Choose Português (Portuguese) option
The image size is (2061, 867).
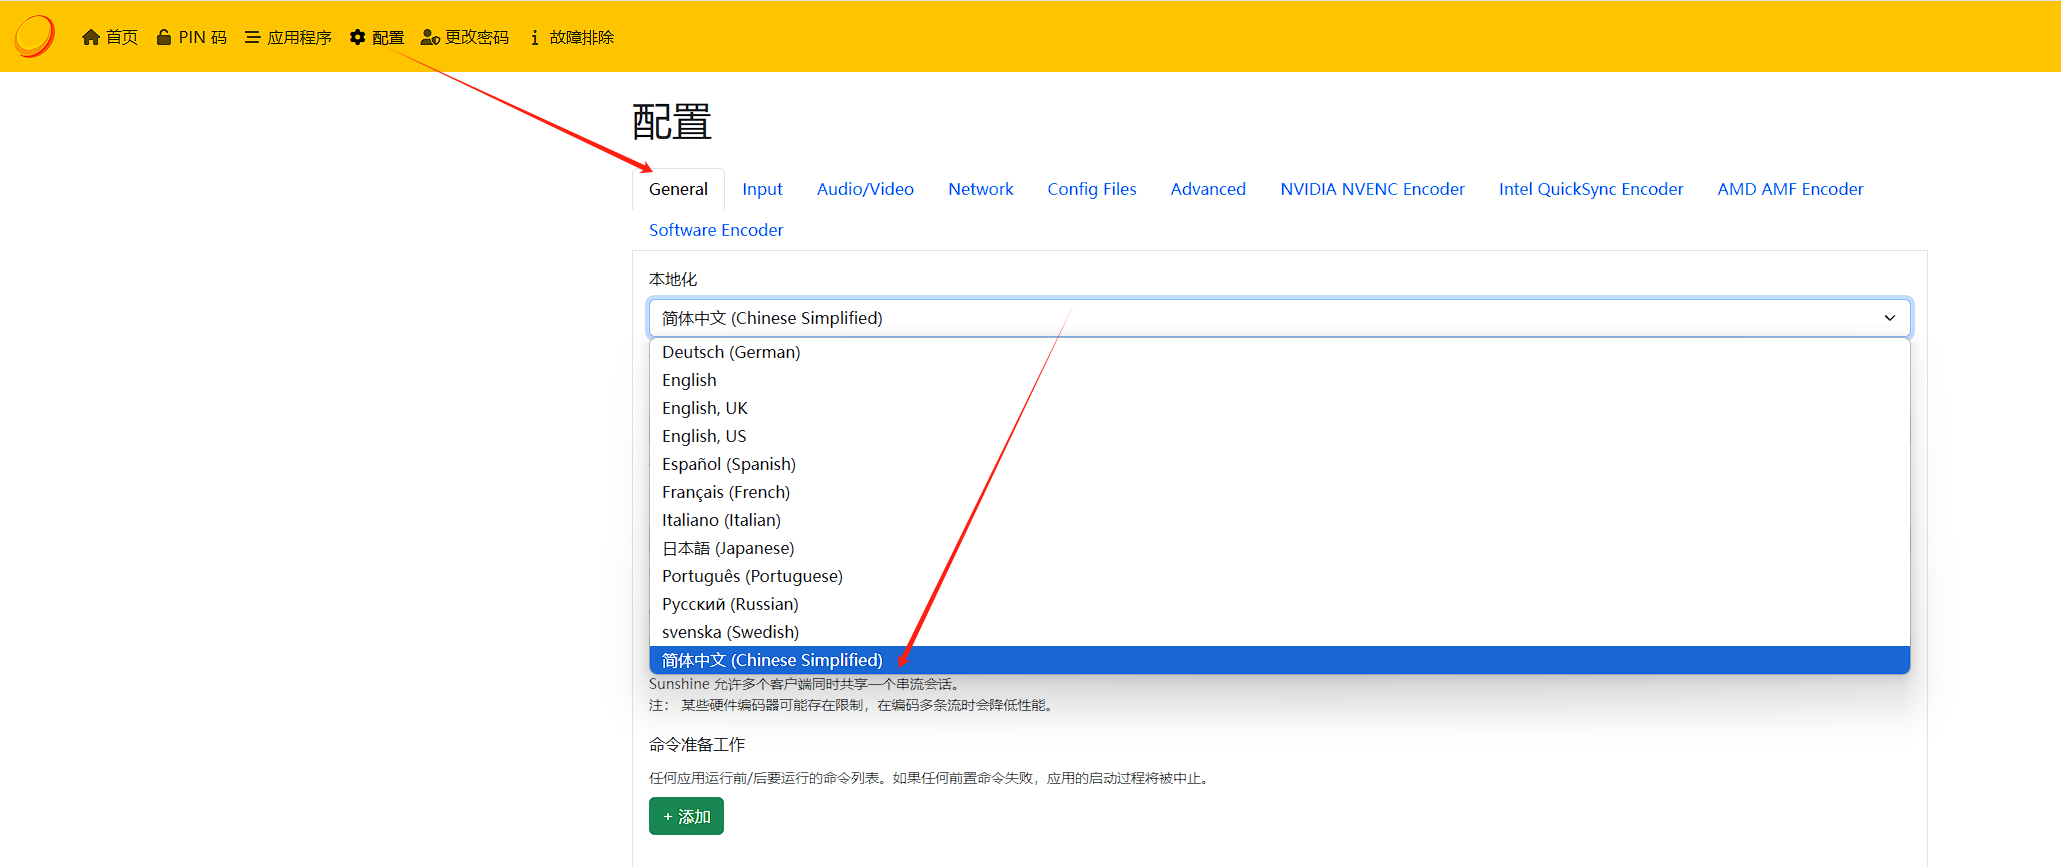pyautogui.click(x=1280, y=576)
